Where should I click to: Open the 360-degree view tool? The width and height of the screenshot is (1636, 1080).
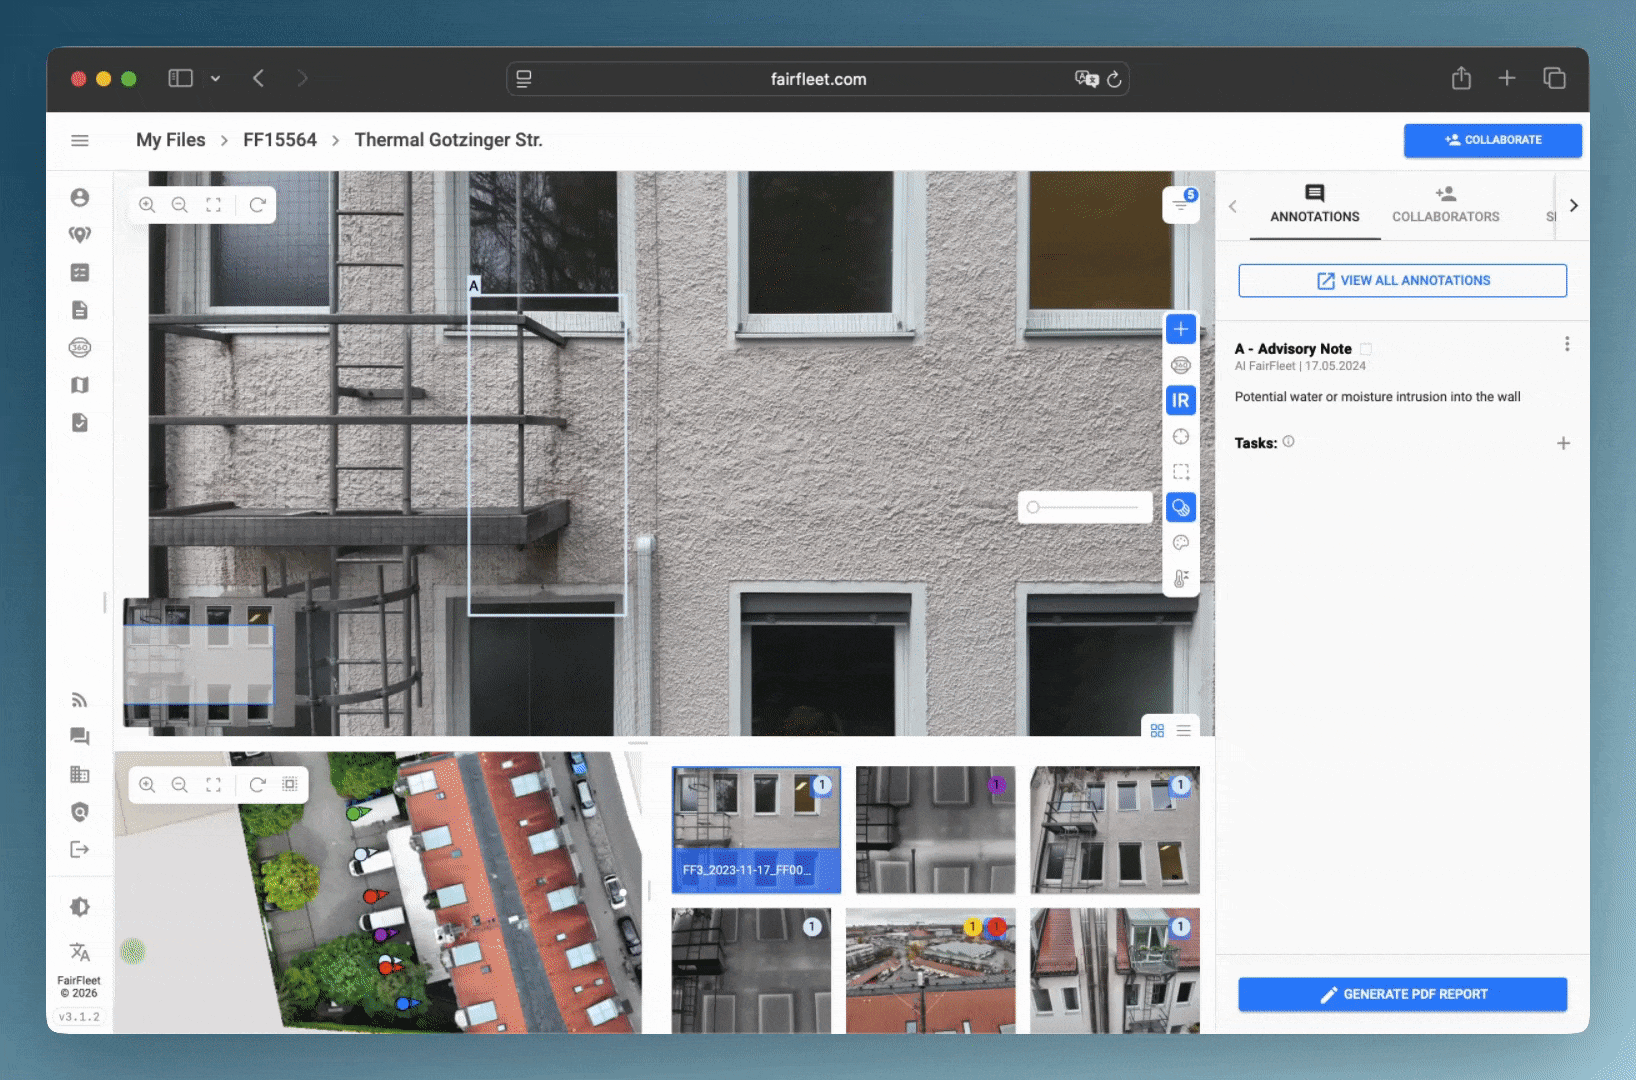[x=1181, y=364]
